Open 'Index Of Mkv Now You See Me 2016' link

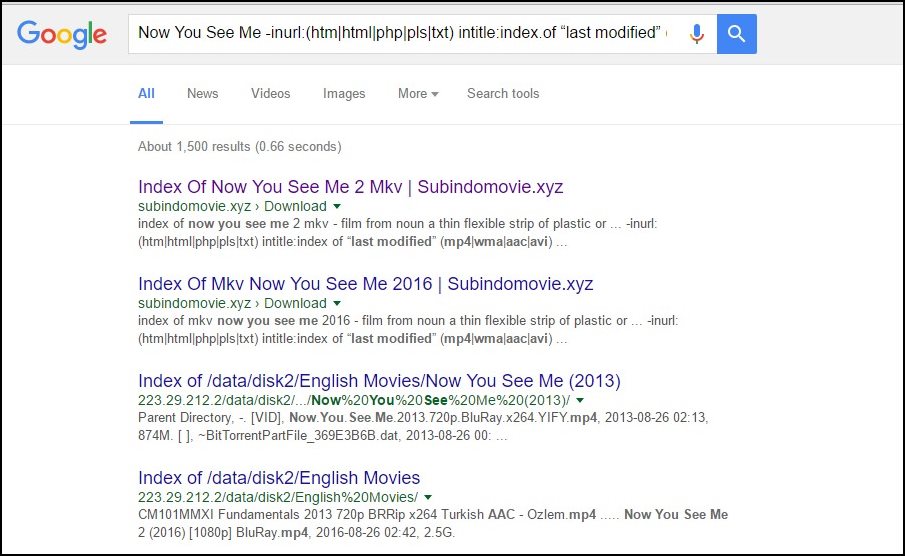(365, 284)
